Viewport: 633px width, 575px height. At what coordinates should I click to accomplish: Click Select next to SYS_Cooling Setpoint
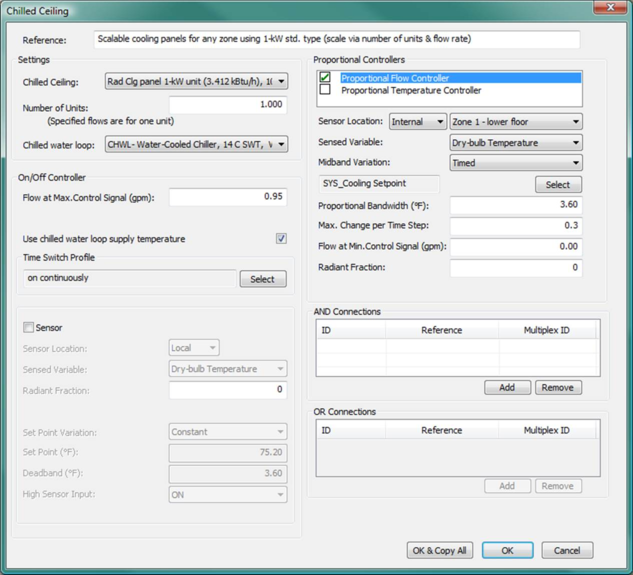[x=558, y=184]
